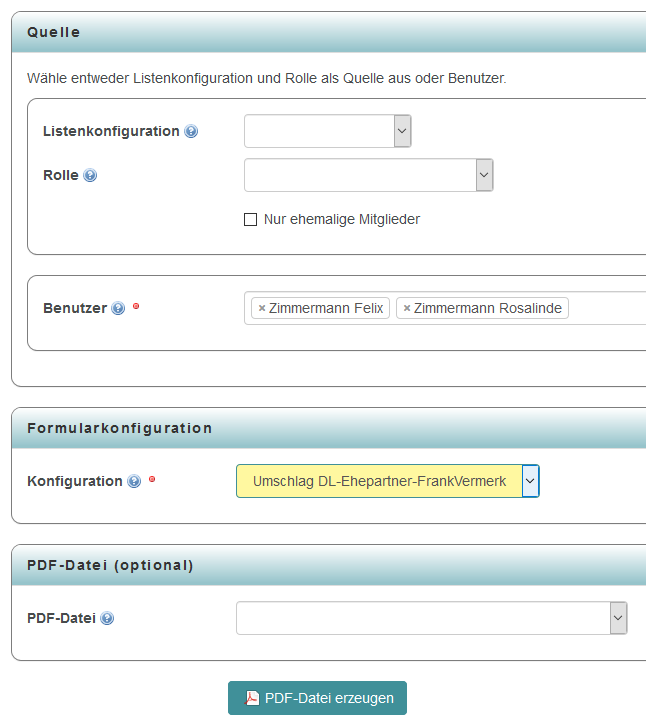Expand the PDF-Datei selection dropdown
Image resolution: width=646 pixels, height=719 pixels.
coord(431,618)
